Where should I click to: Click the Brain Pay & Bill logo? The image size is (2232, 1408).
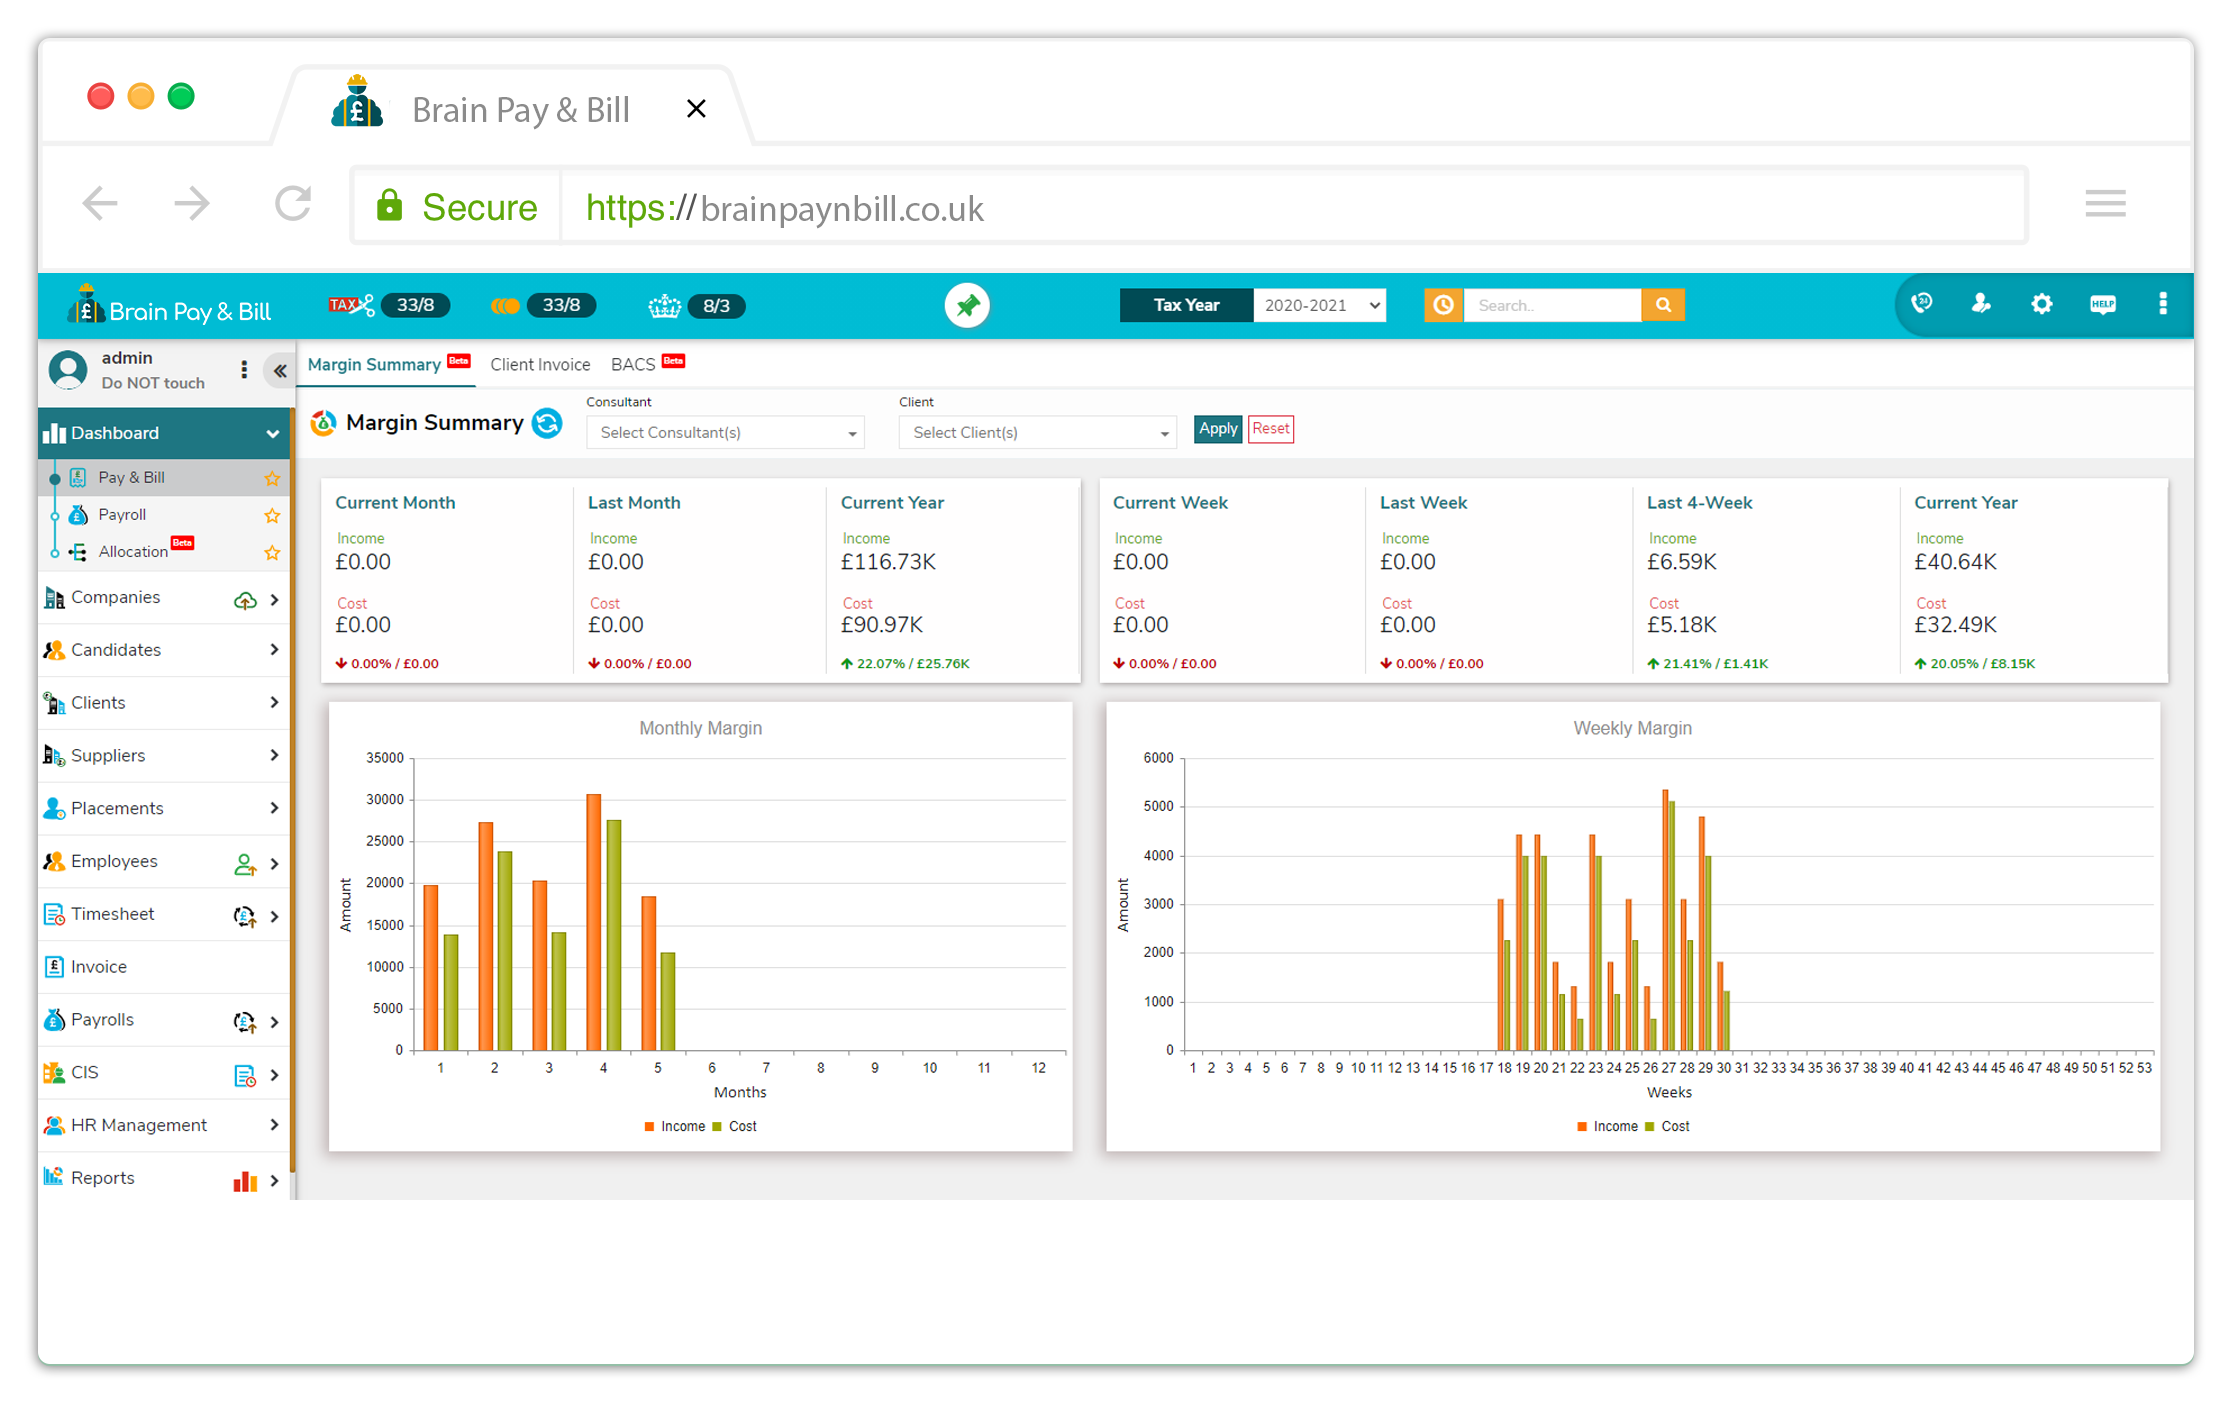coord(169,306)
